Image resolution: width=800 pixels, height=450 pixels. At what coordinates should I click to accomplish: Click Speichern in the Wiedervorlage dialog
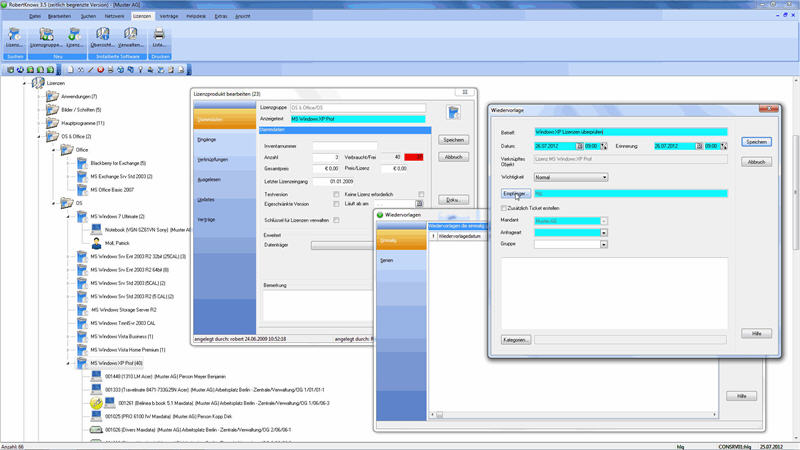click(x=756, y=142)
